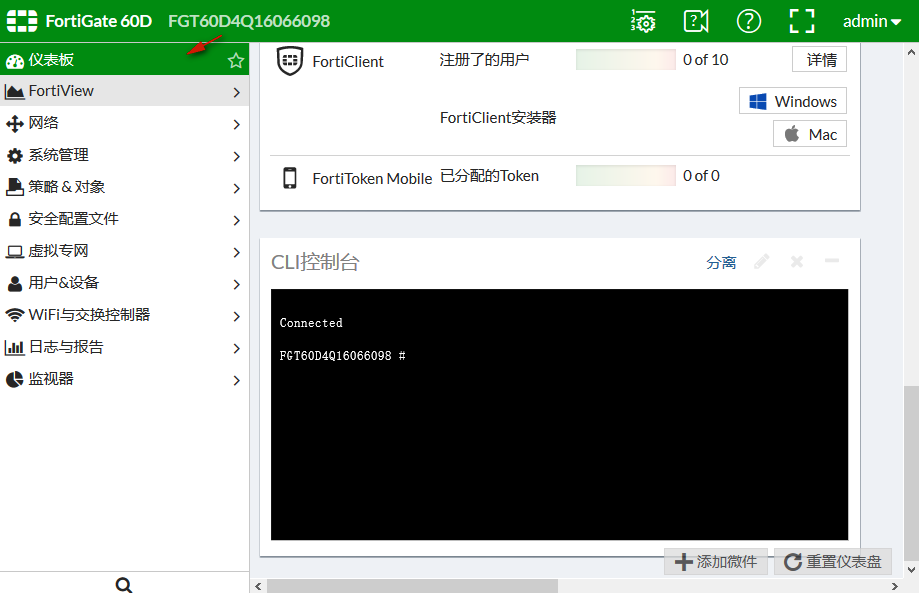The image size is (919, 593).
Task: Download FortiClient installer for Mac
Action: coord(809,134)
